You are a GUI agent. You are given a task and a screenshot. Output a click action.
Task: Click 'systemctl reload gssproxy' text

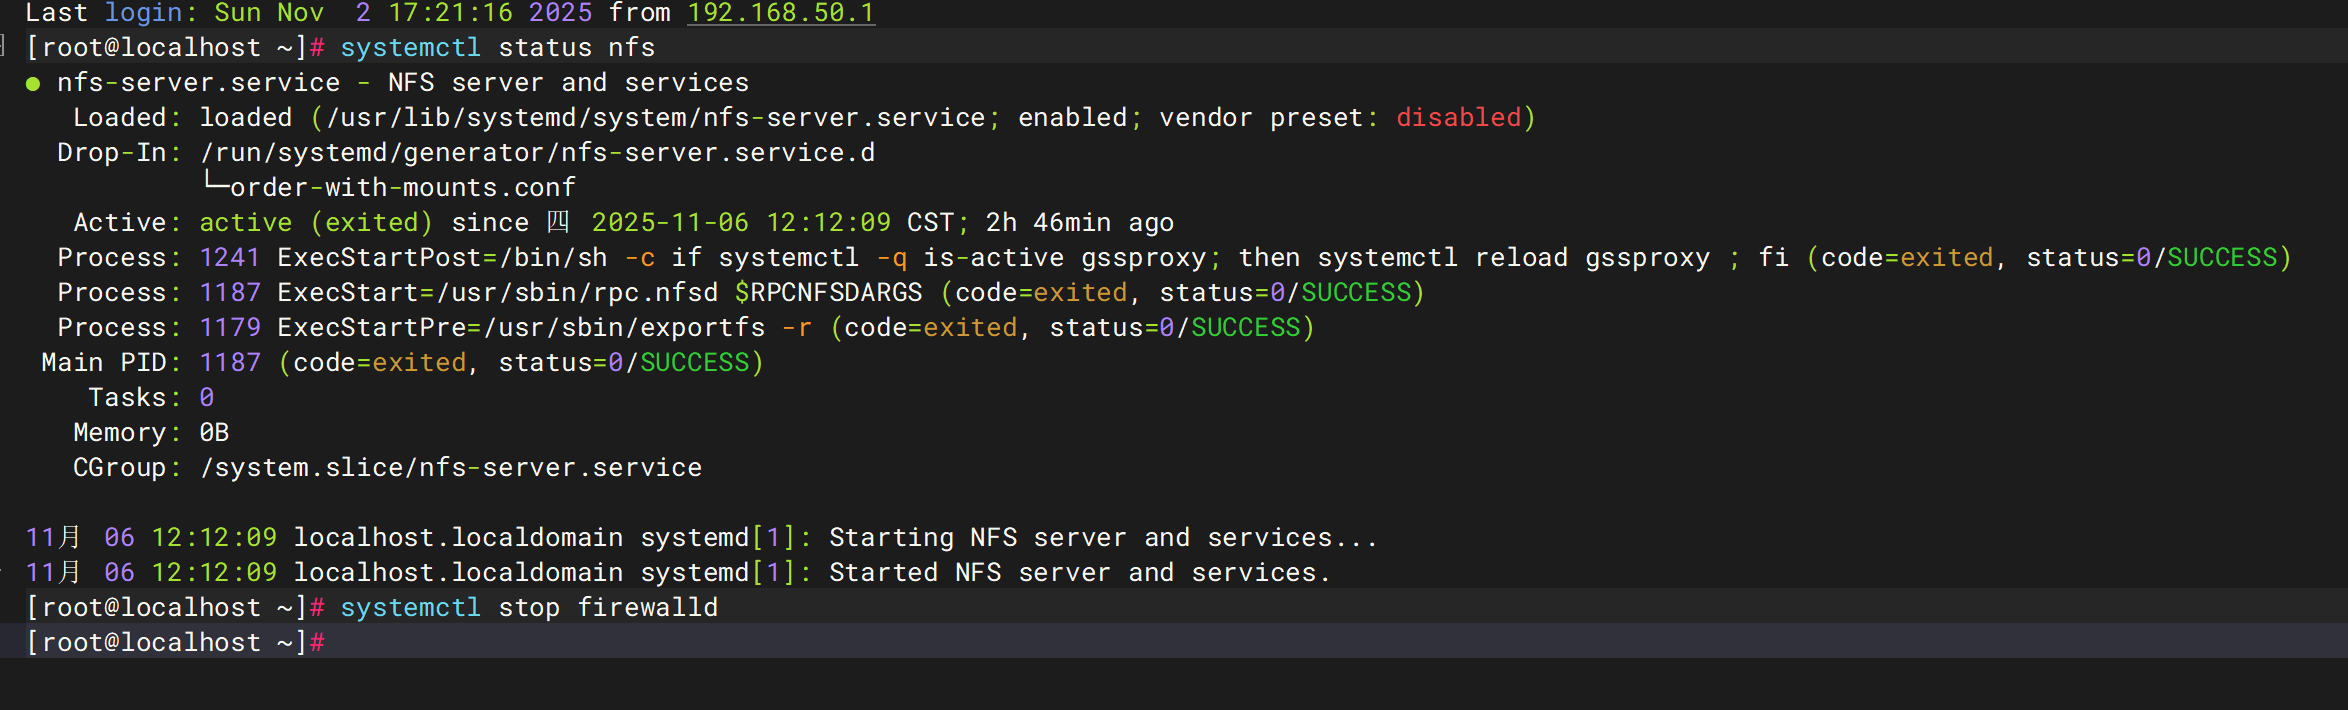click(1514, 258)
